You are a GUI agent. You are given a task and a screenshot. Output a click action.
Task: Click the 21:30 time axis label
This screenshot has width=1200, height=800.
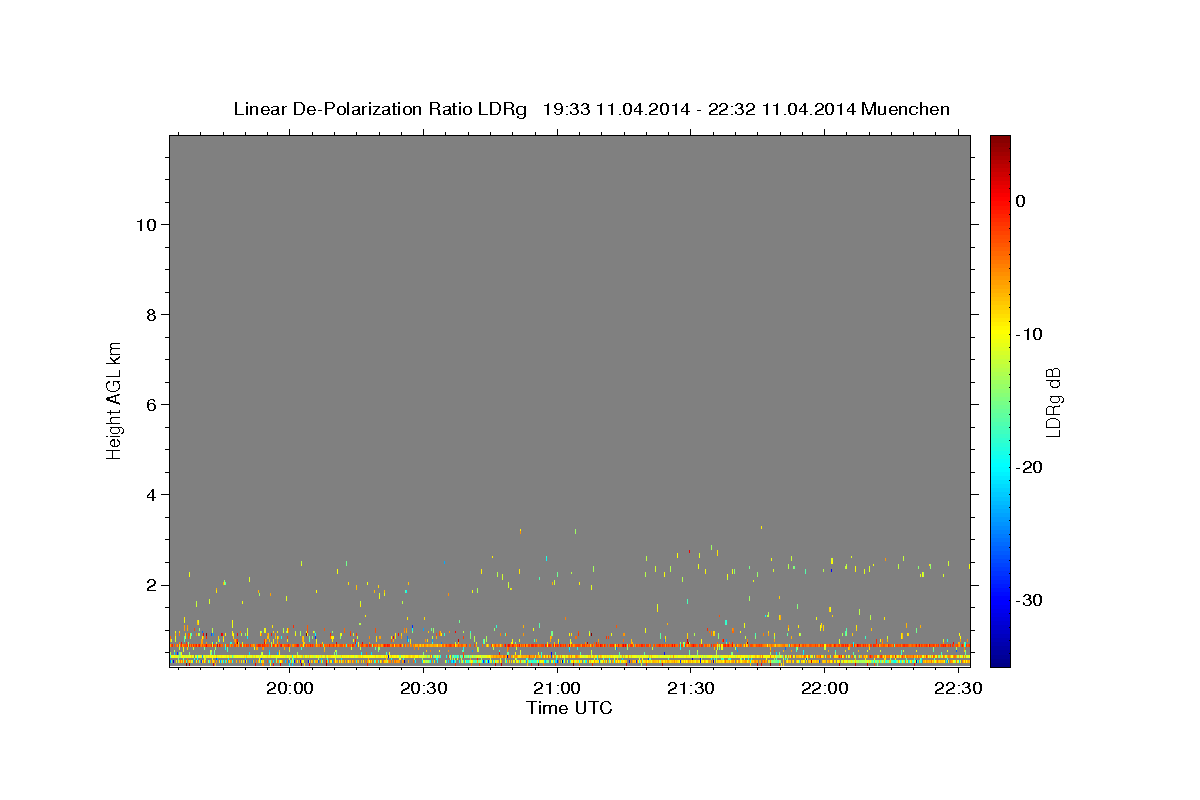(690, 688)
